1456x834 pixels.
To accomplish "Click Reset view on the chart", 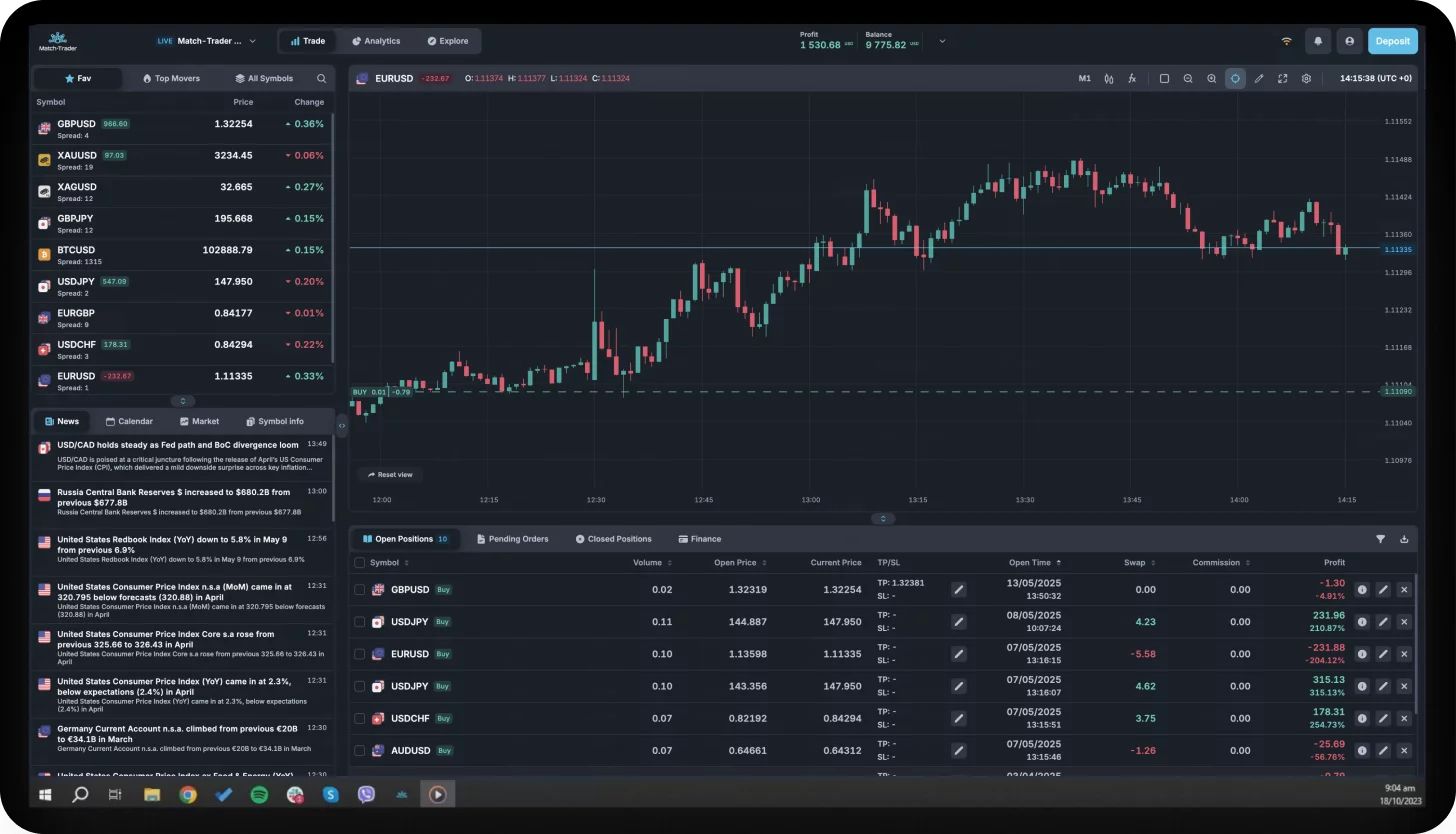I will [390, 475].
